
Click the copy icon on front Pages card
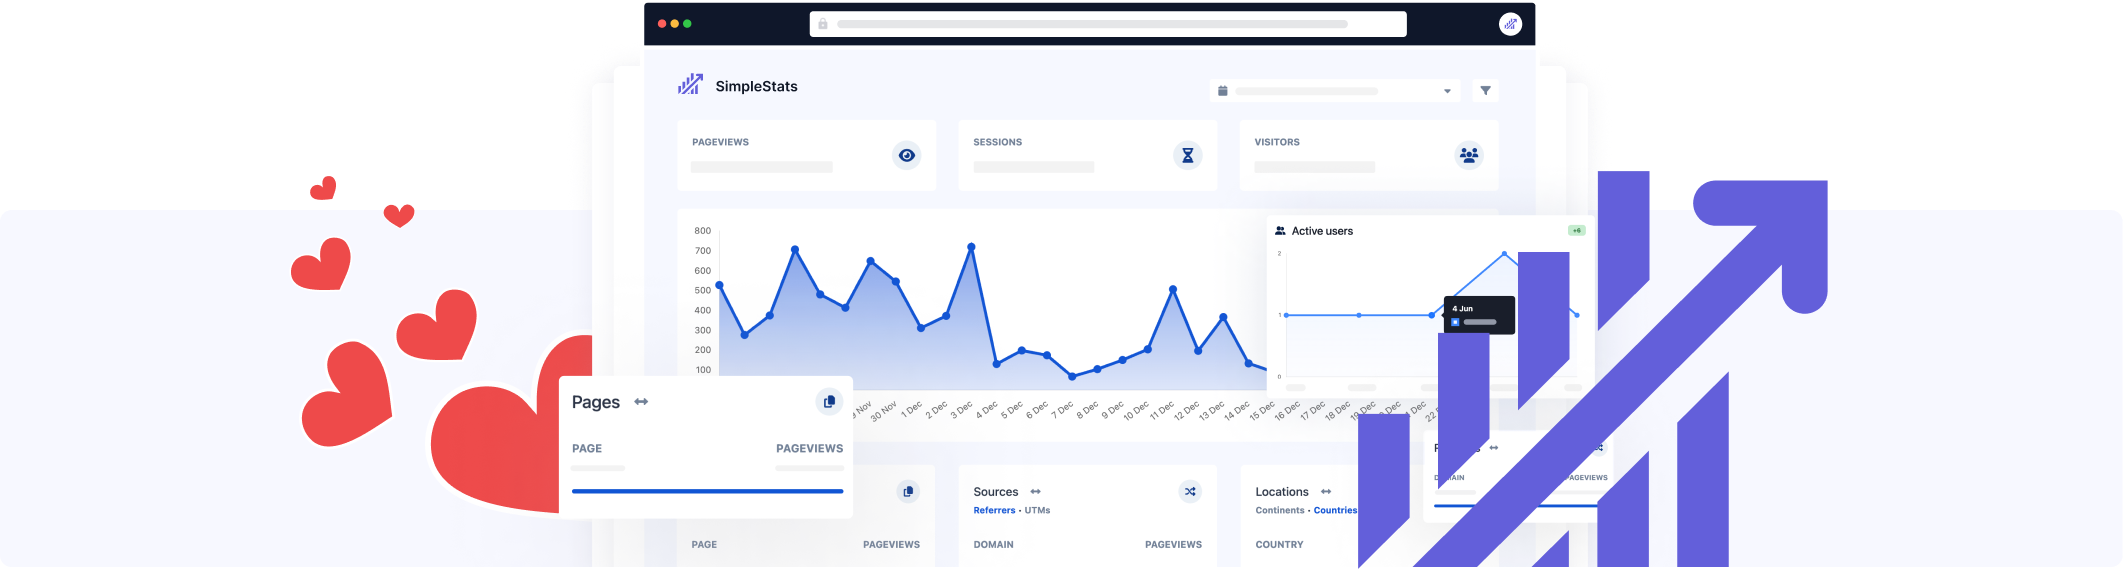click(x=828, y=402)
